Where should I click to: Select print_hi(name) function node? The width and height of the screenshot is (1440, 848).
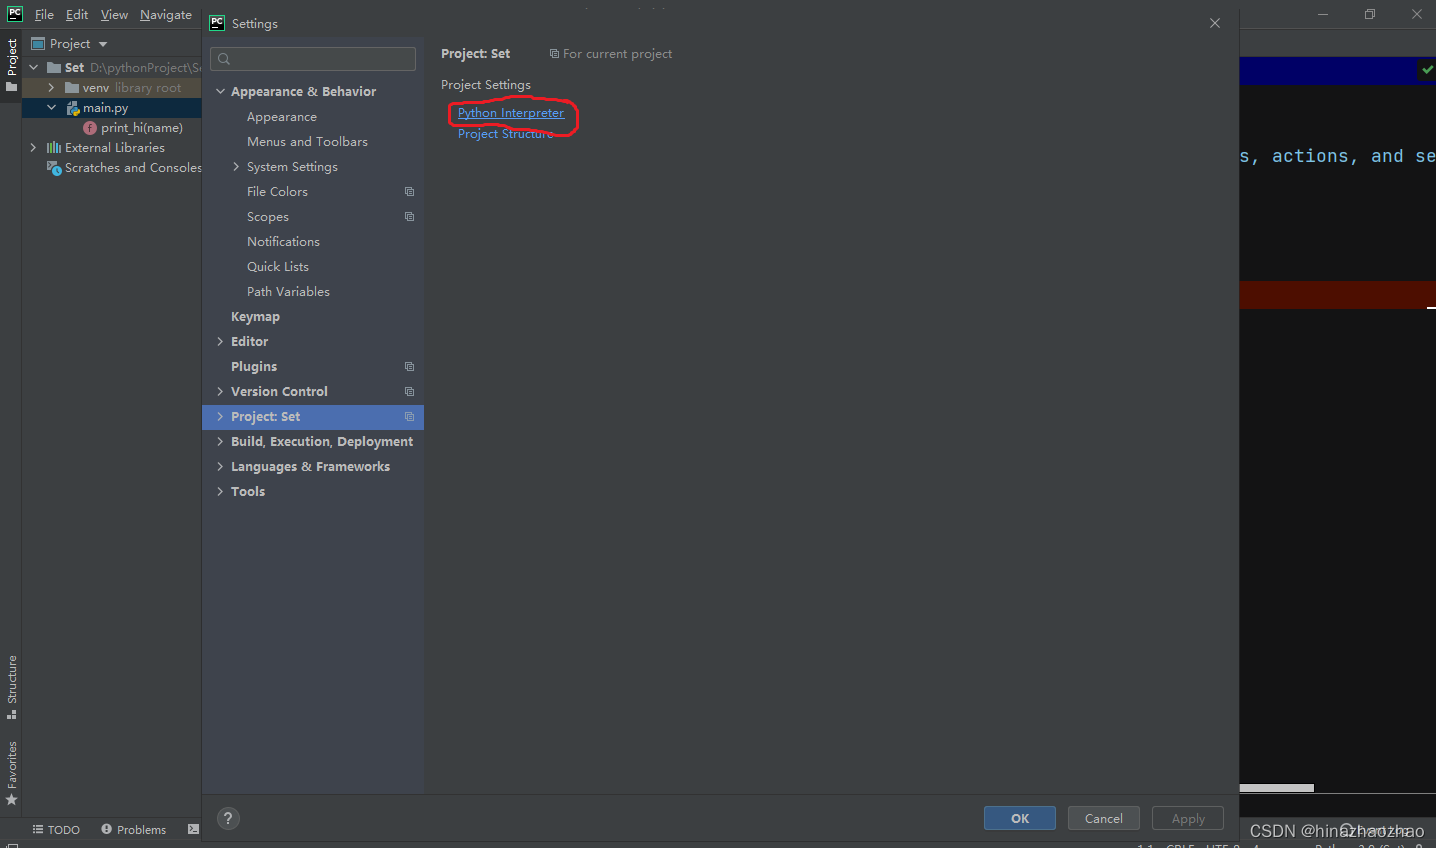point(141,128)
